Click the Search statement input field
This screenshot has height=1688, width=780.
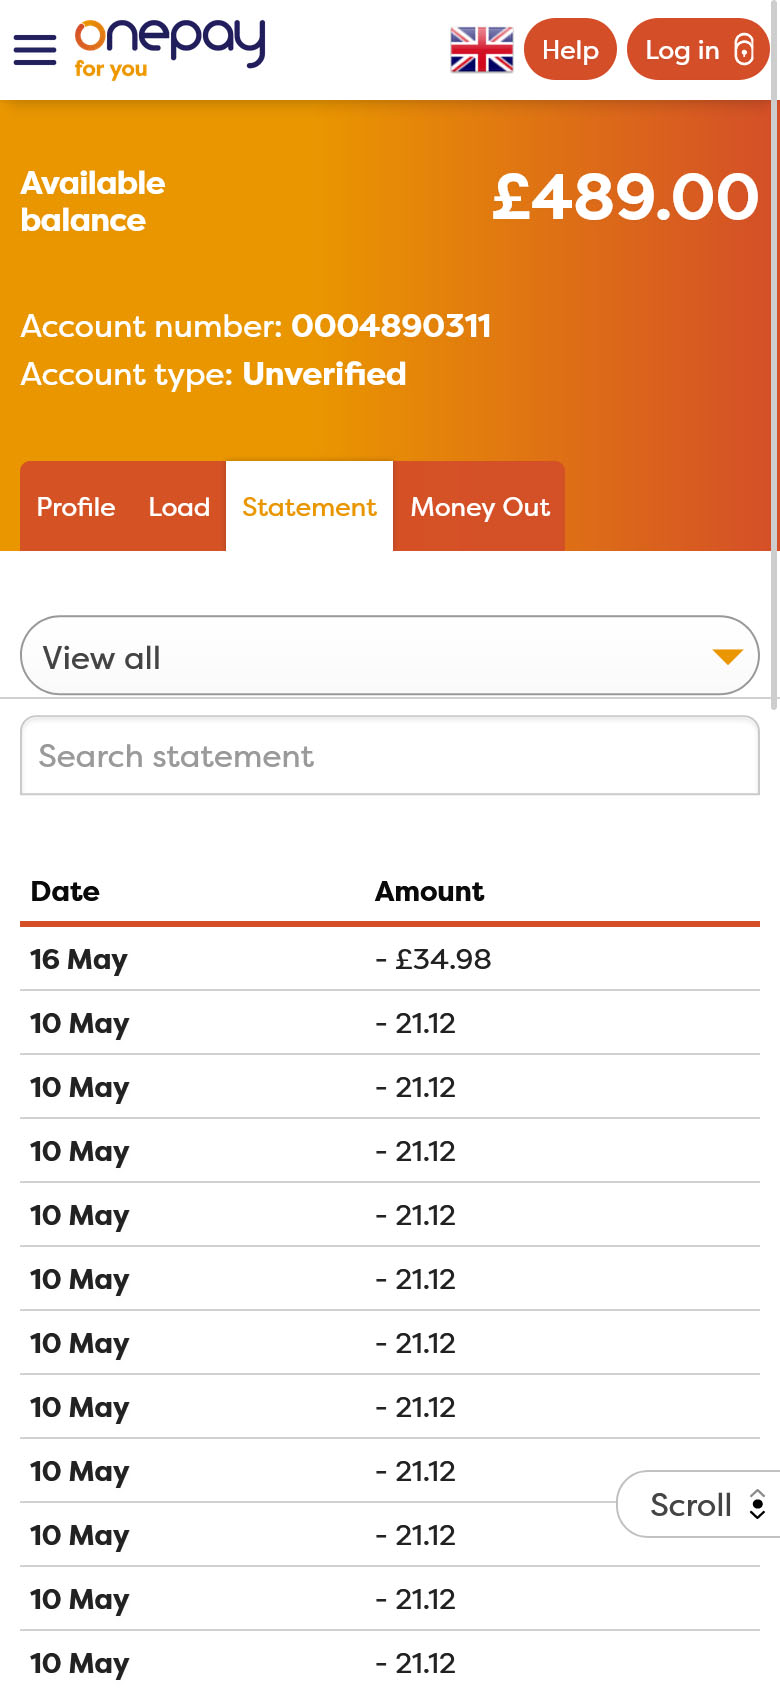click(x=390, y=756)
